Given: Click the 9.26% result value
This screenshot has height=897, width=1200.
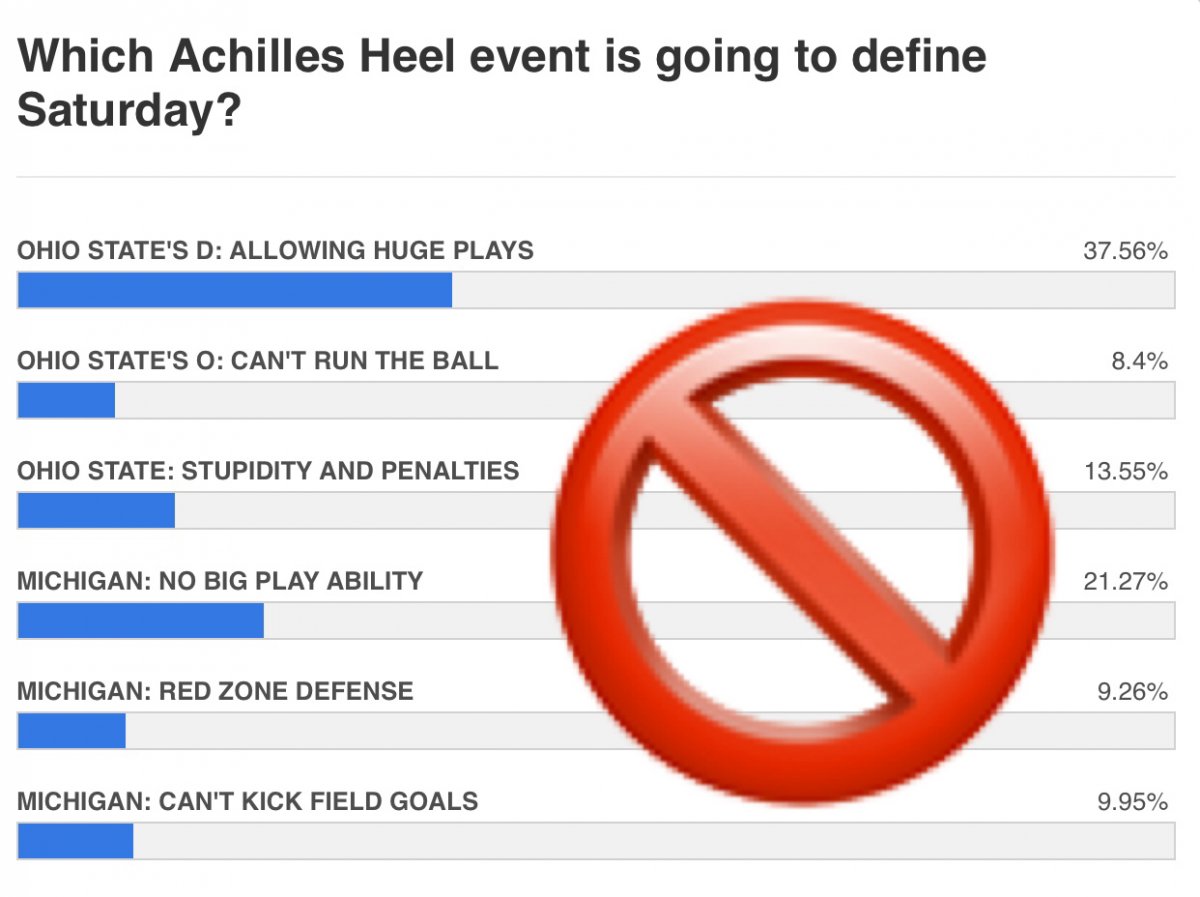Looking at the screenshot, I should 1132,691.
